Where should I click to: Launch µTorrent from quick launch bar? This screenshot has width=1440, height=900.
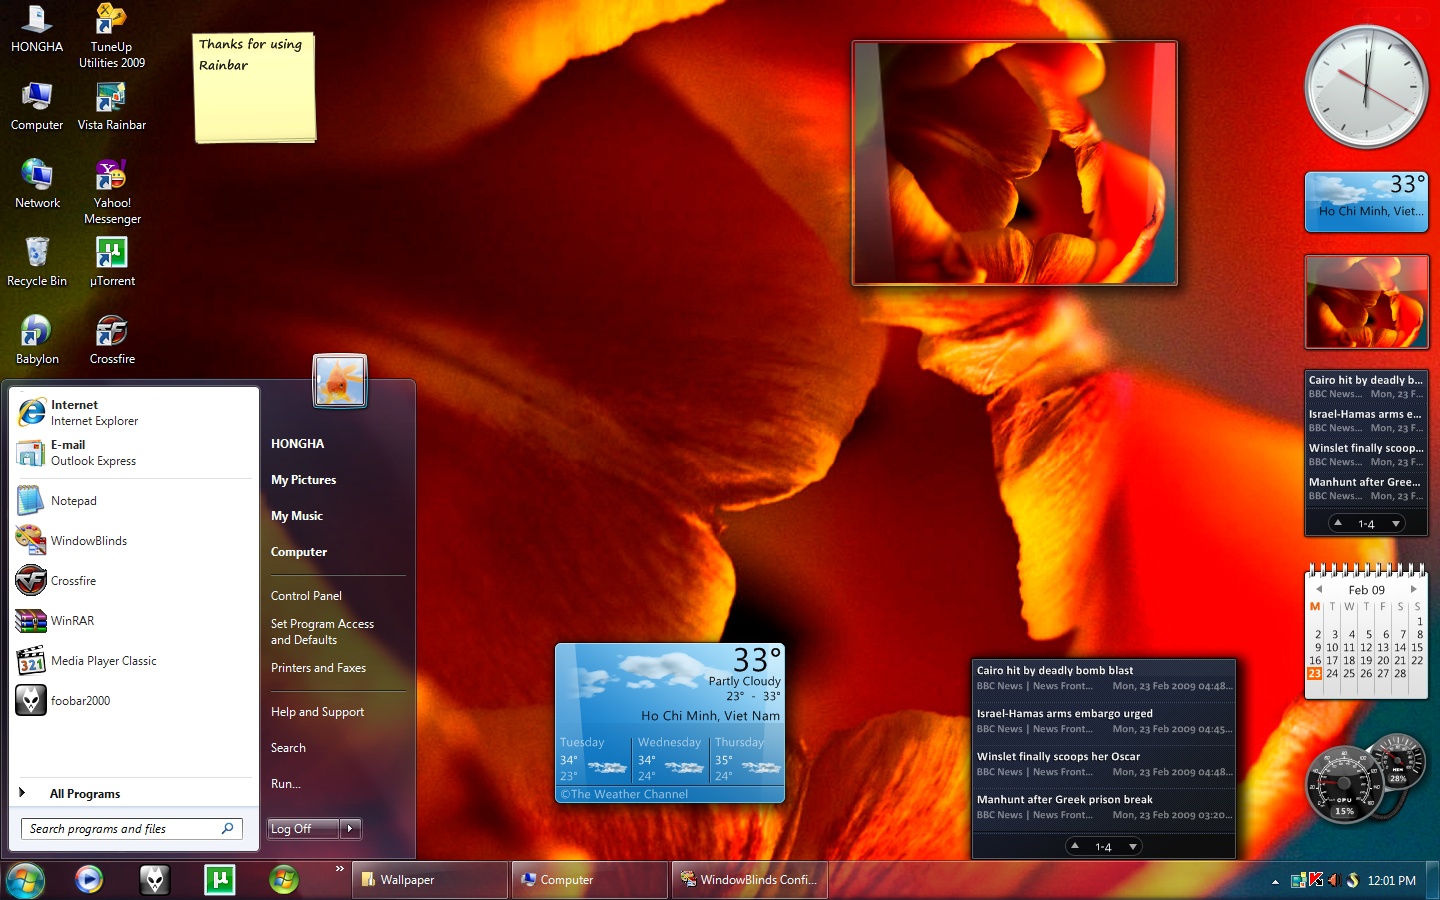(219, 879)
